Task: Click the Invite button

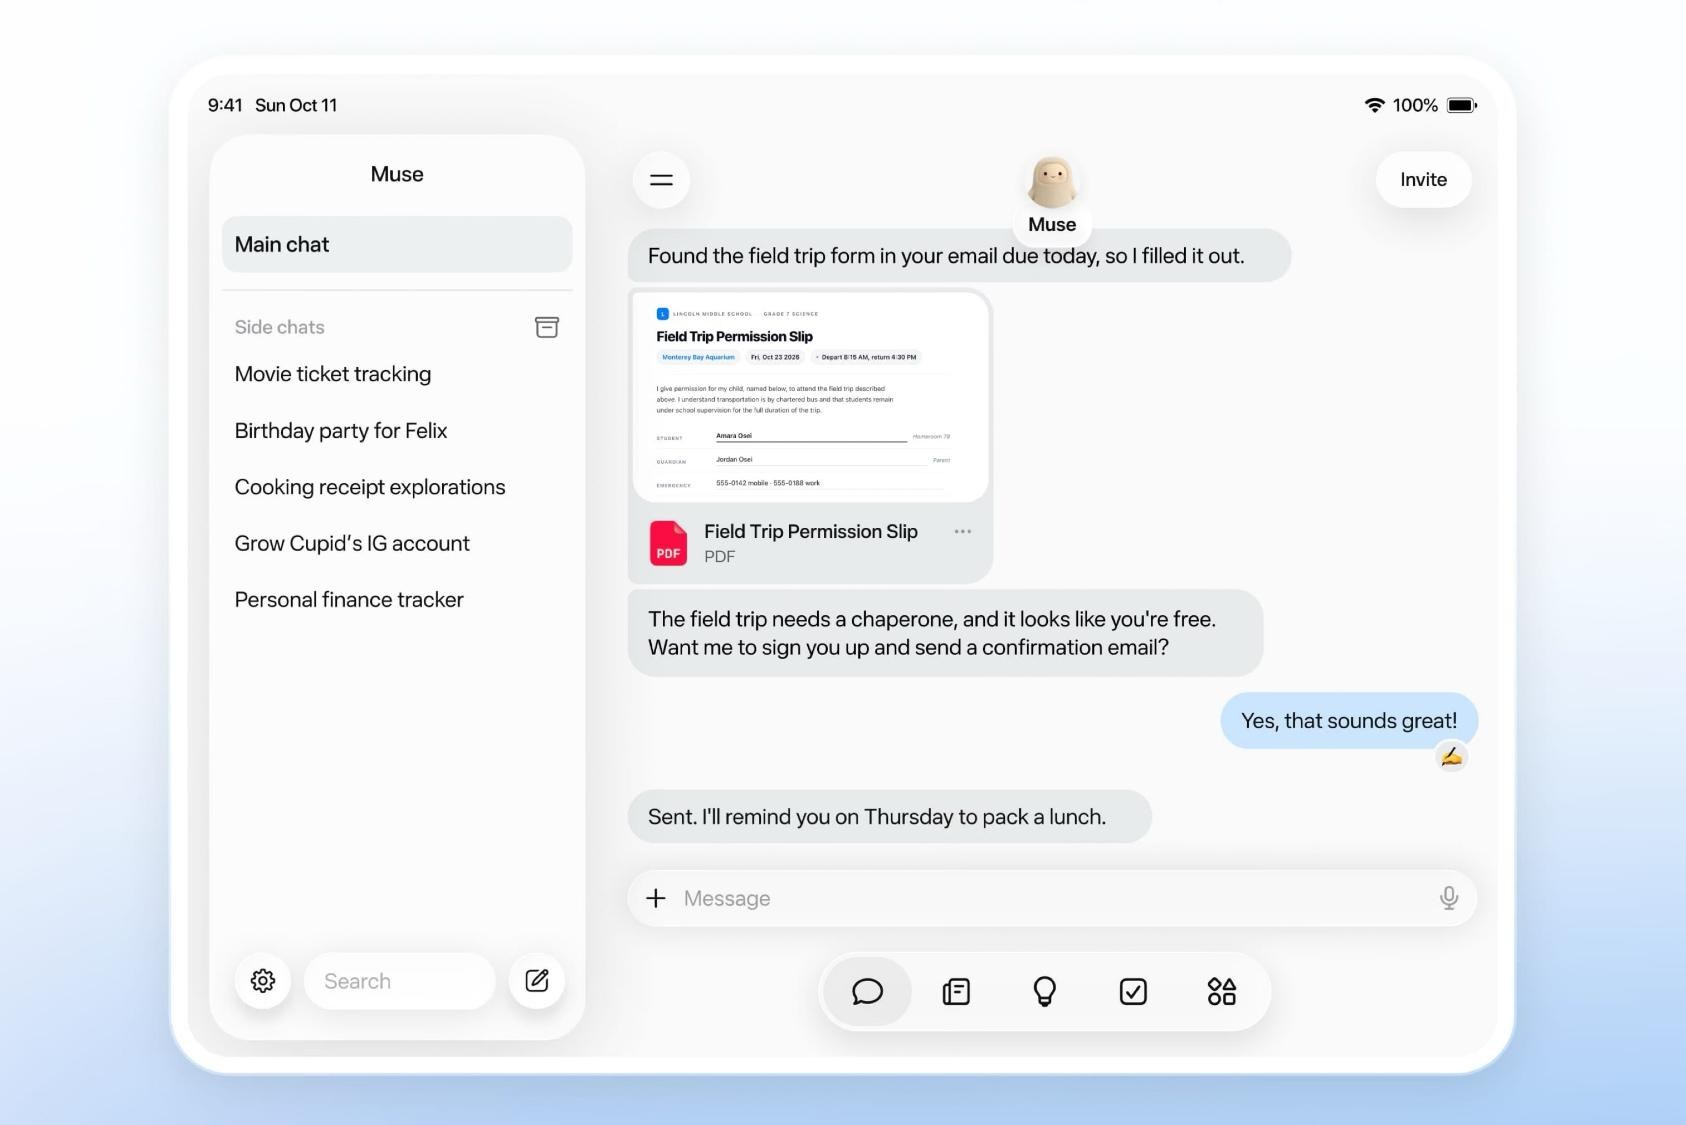Action: pos(1423,180)
